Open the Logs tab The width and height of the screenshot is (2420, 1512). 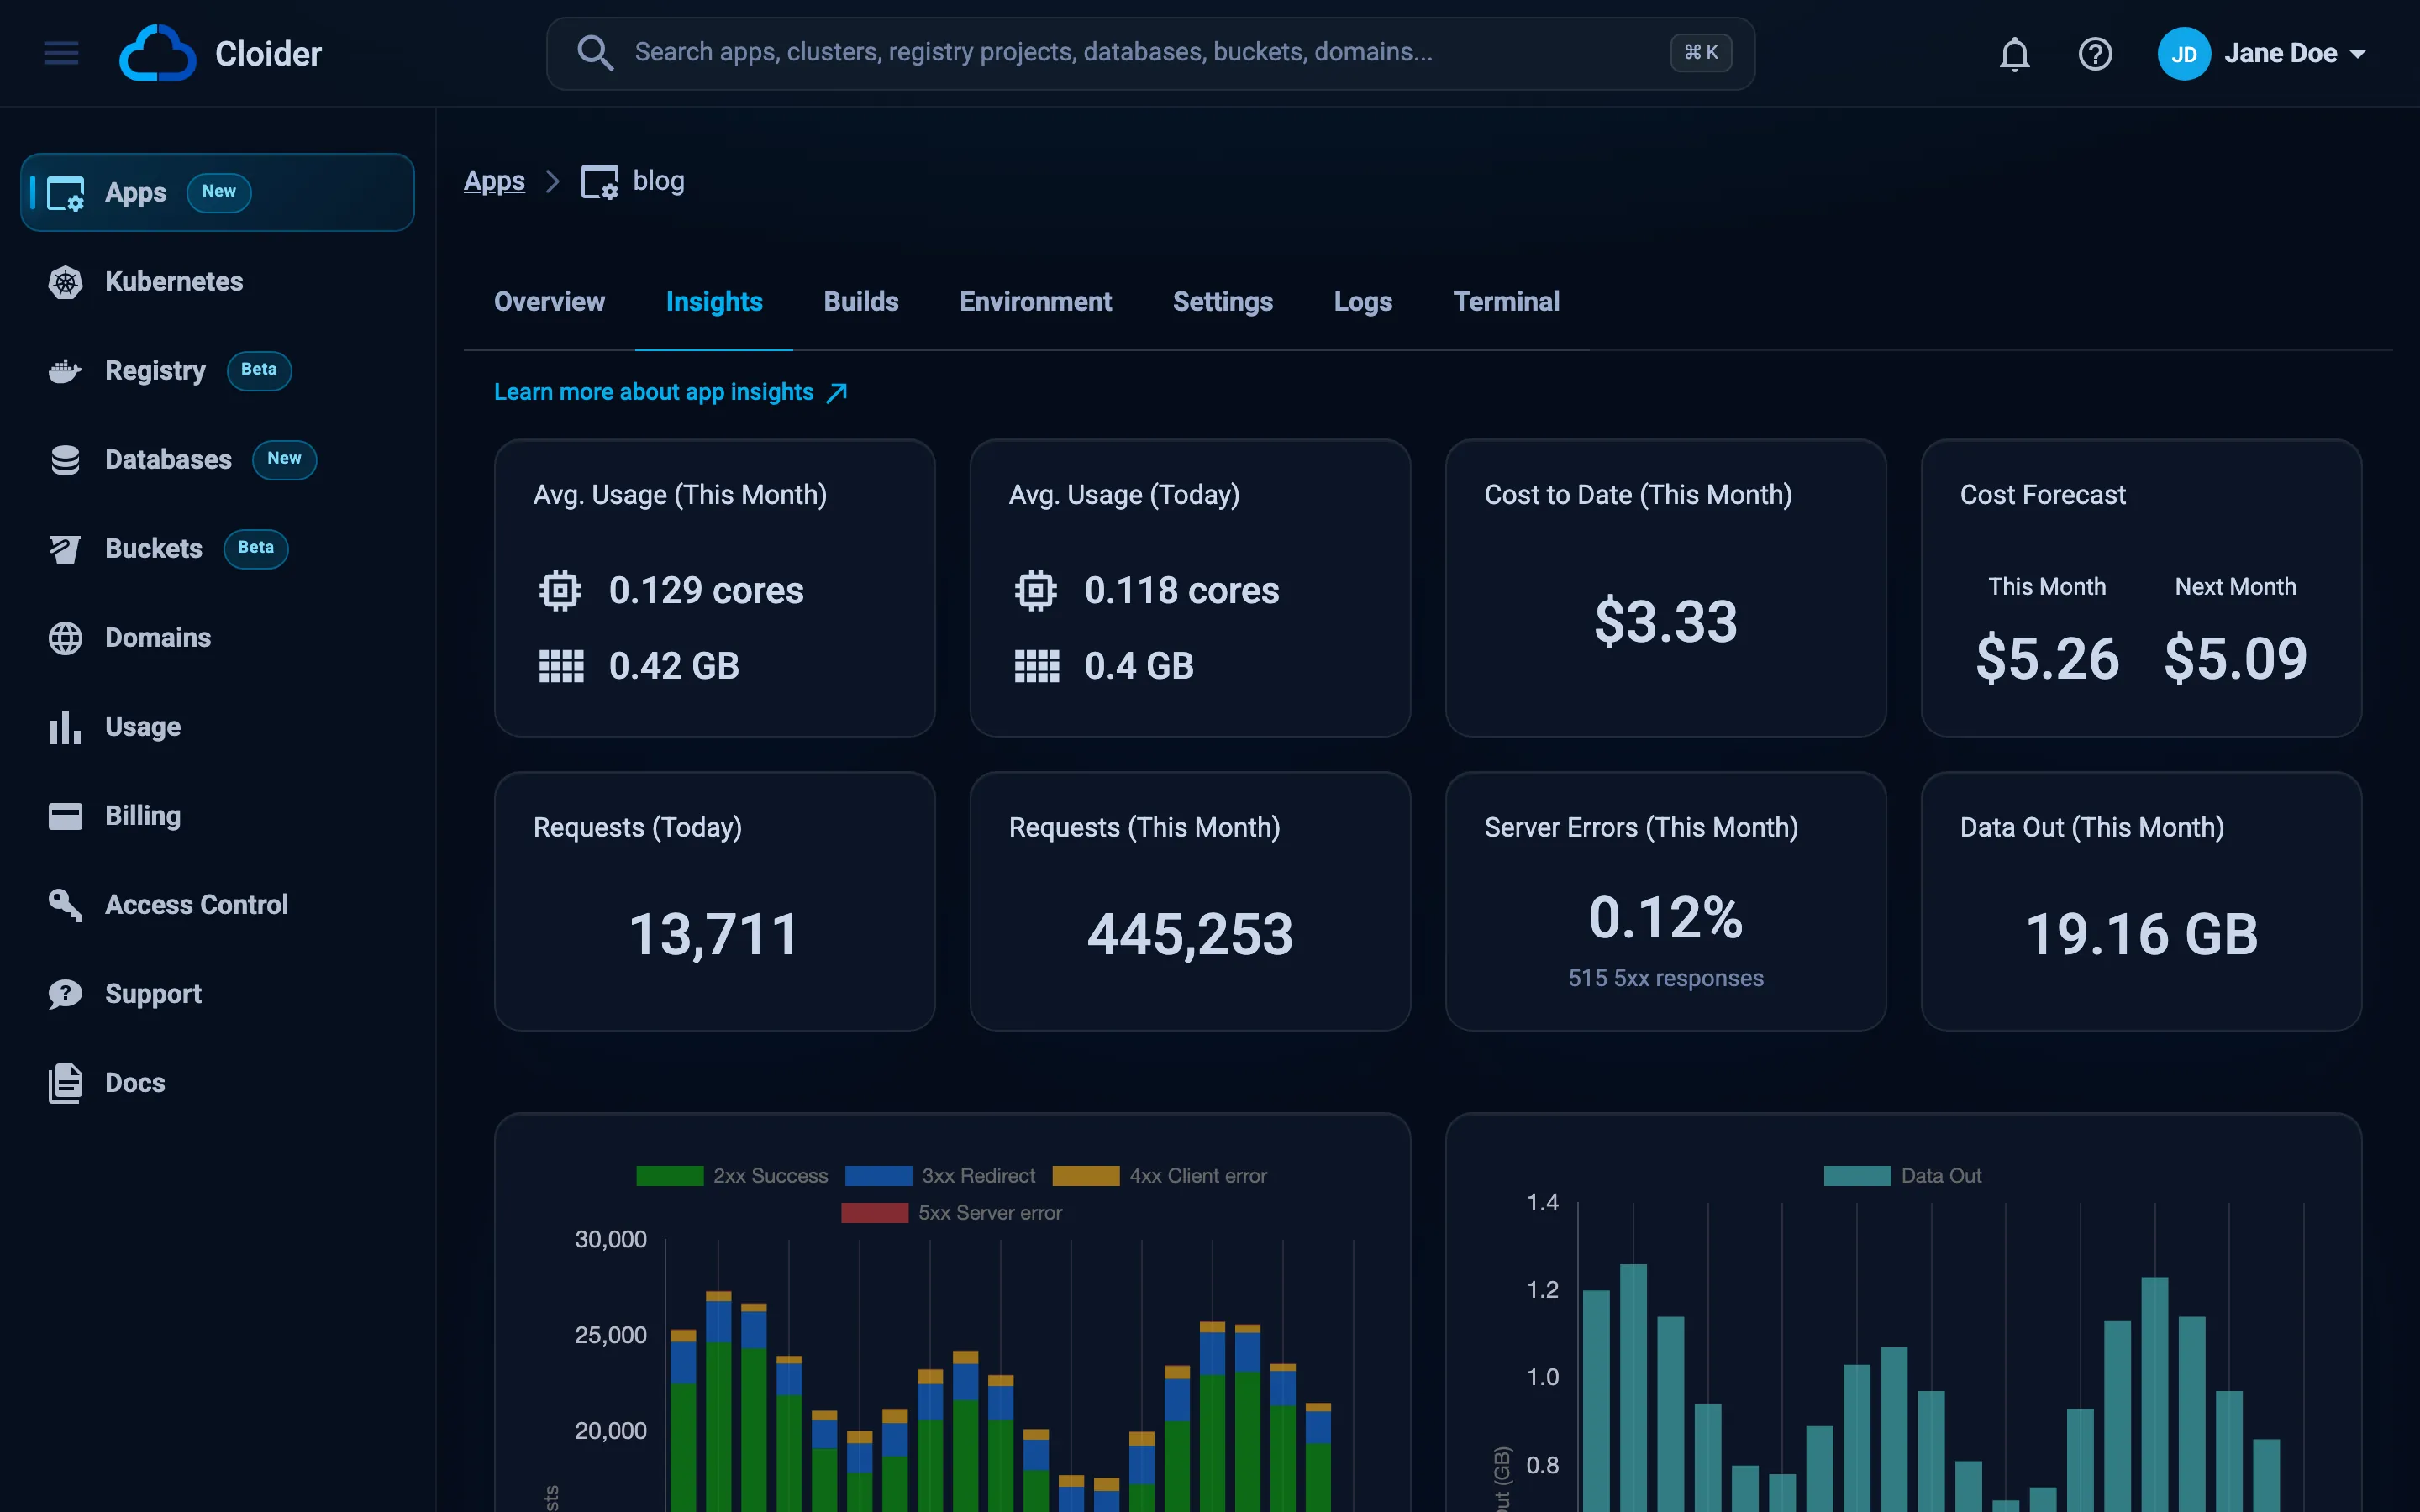pos(1362,302)
